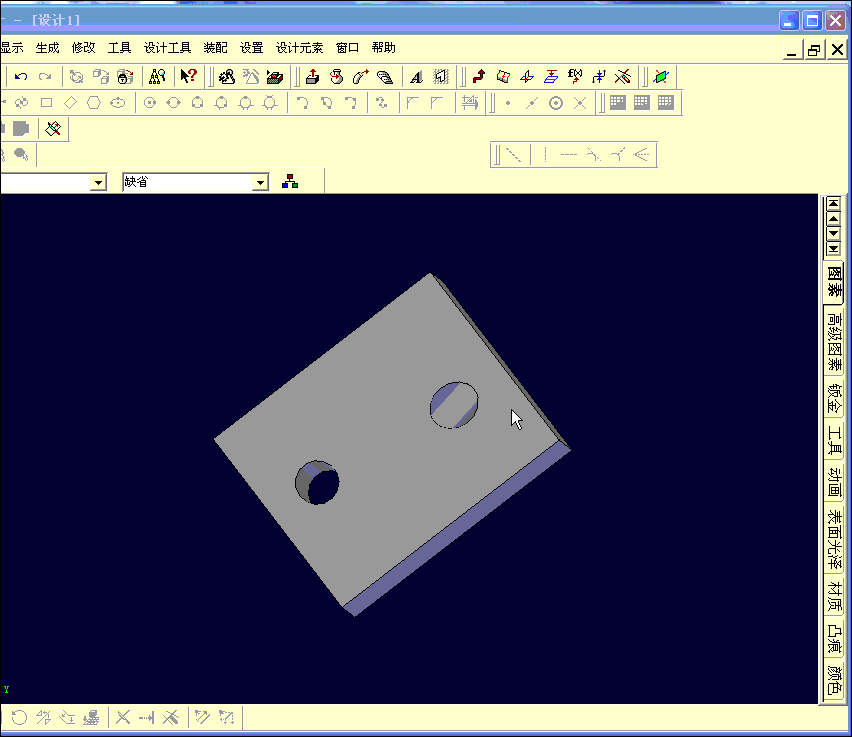The width and height of the screenshot is (852, 737).
Task: Select the Extrude feature icon with red up arrow
Action: tap(312, 77)
